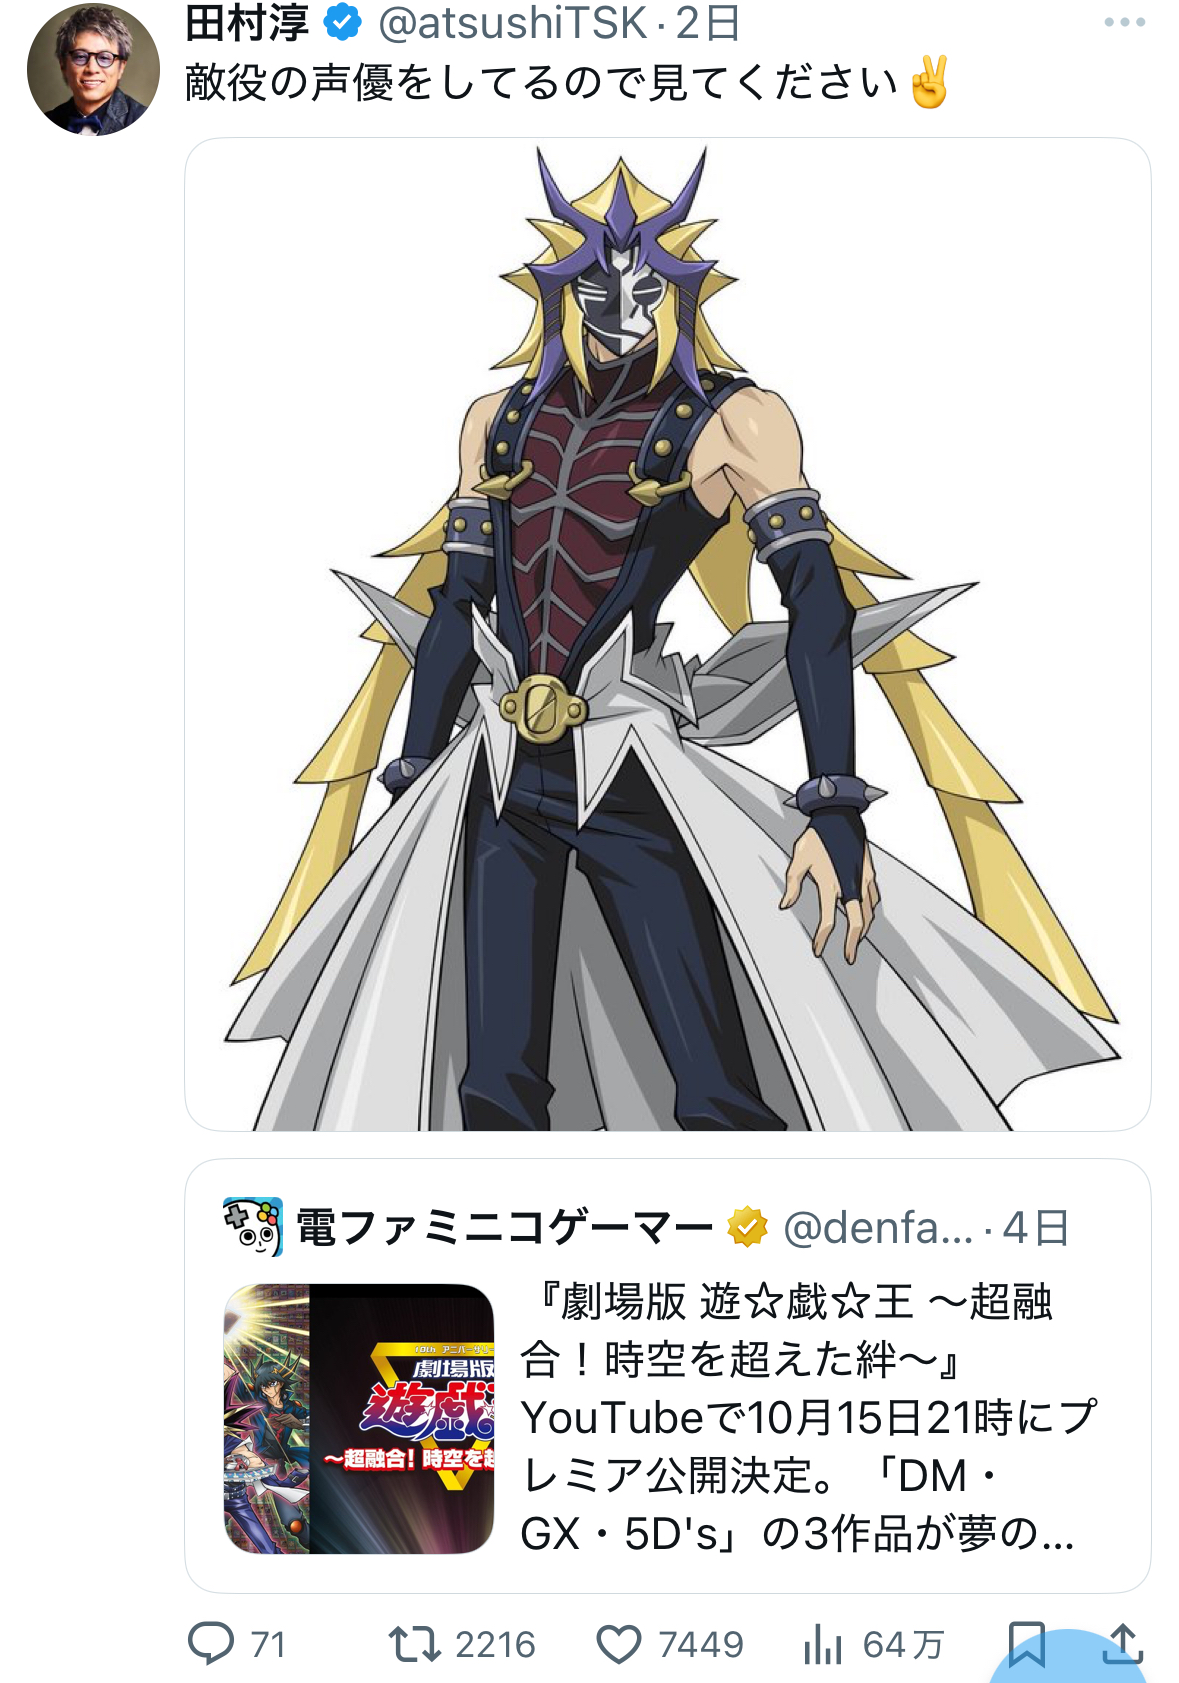Open 田村淳 profile picture avatar
The height and width of the screenshot is (1683, 1179).
(x=93, y=69)
